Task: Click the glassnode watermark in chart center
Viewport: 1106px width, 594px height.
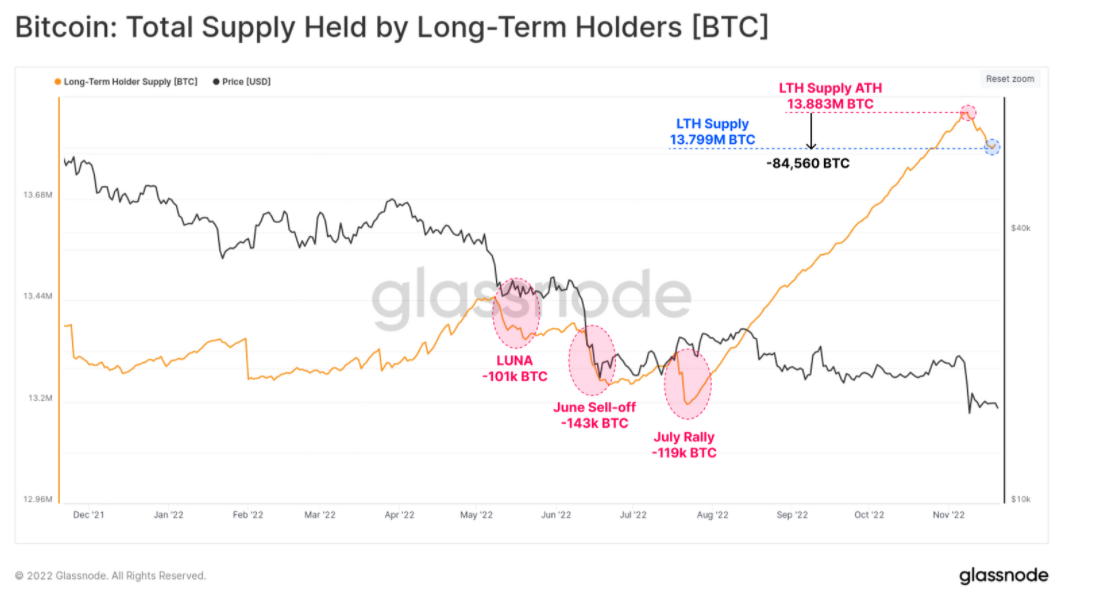Action: coord(531,296)
